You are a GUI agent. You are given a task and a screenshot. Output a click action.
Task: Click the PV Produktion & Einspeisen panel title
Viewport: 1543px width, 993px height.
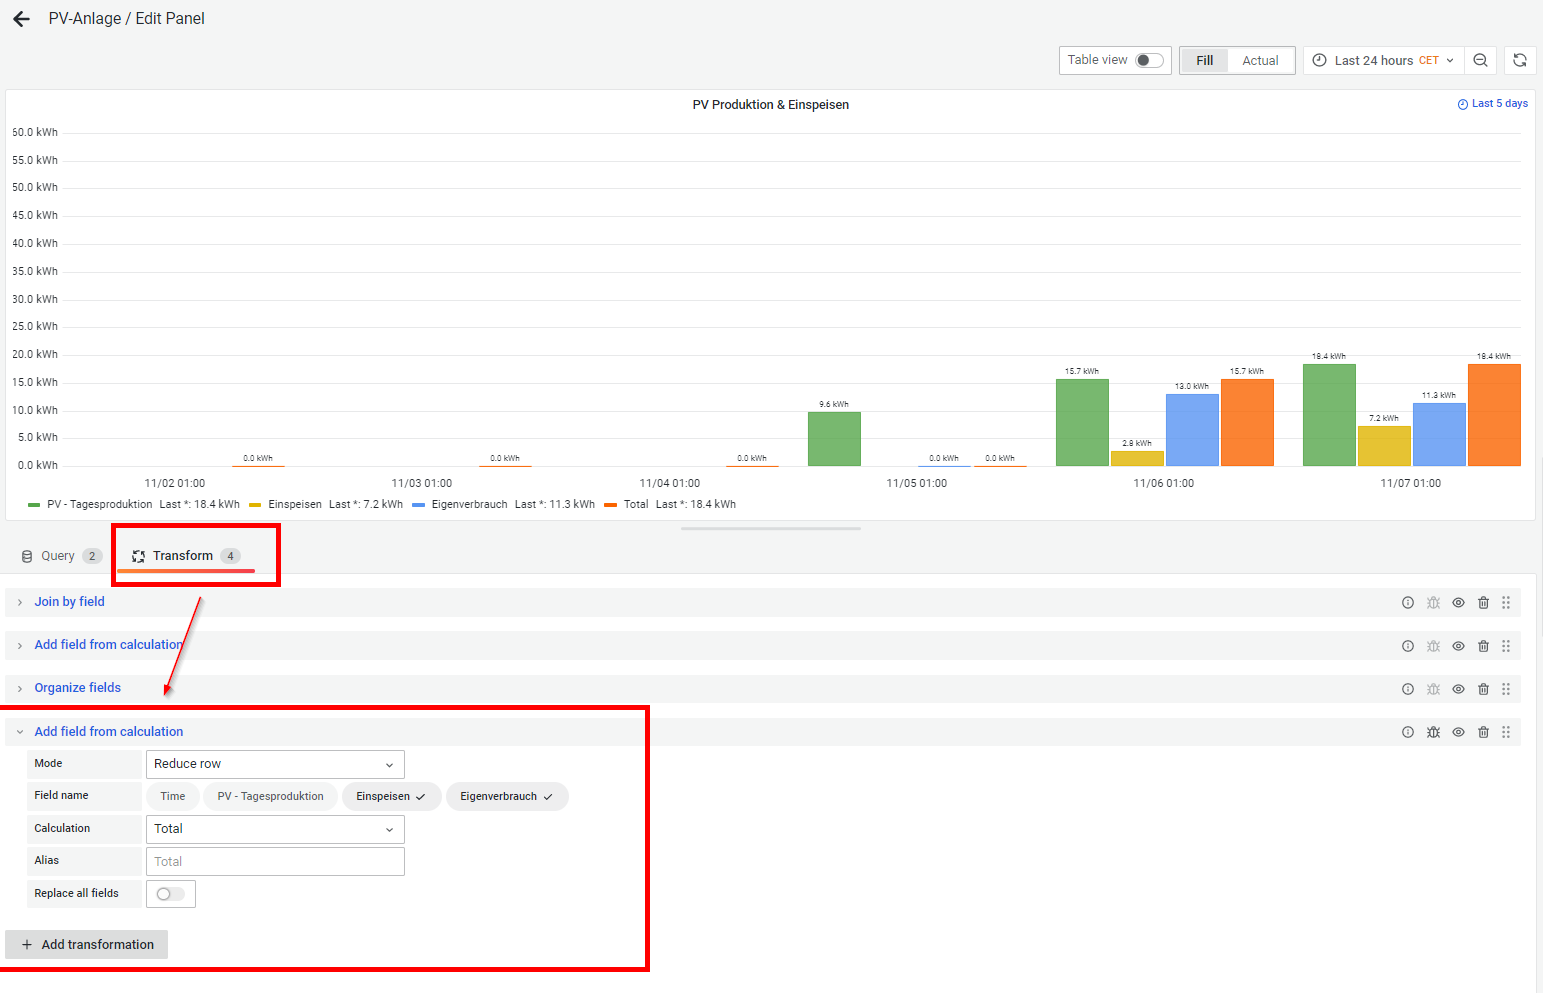[770, 105]
